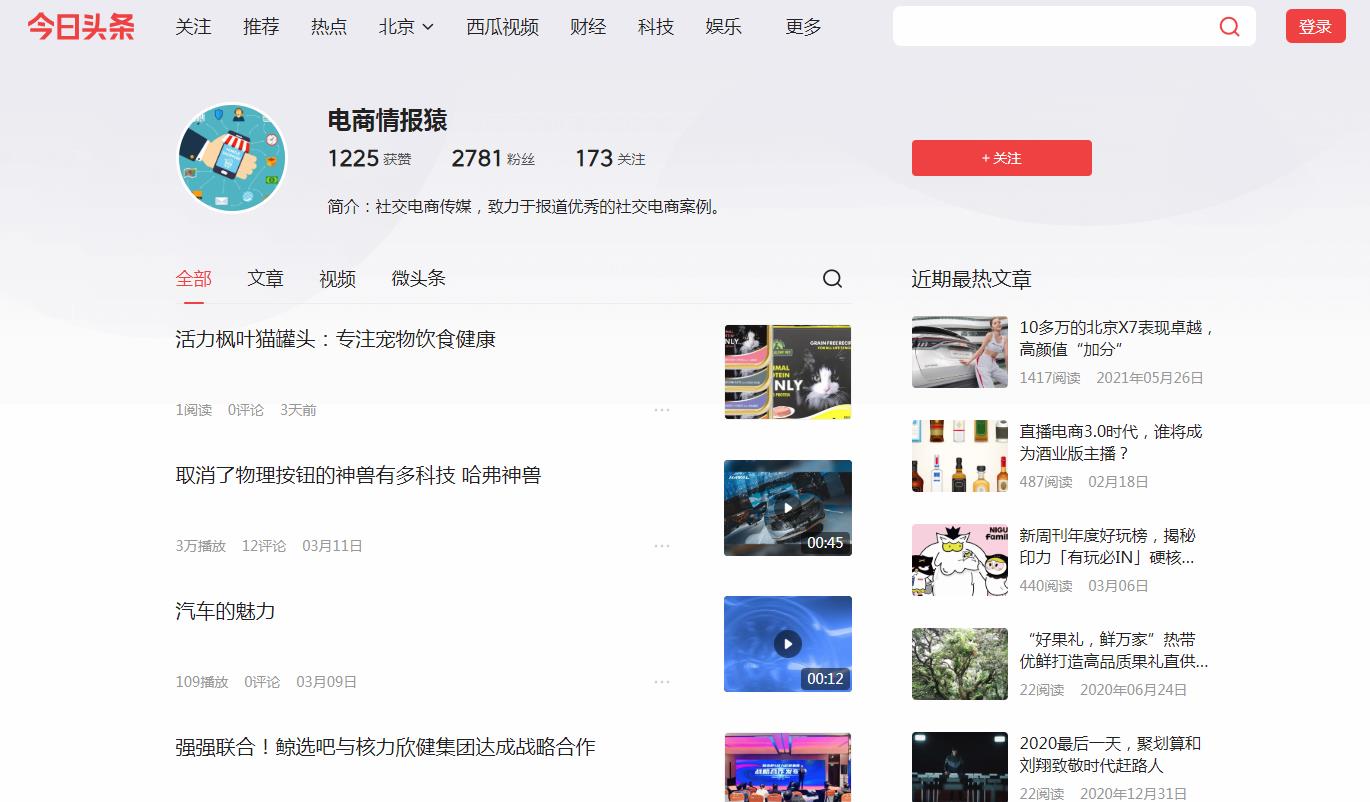Click the dark thumbnail of 2020最后一天 article
Screen dimensions: 1370x802
click(x=960, y=767)
